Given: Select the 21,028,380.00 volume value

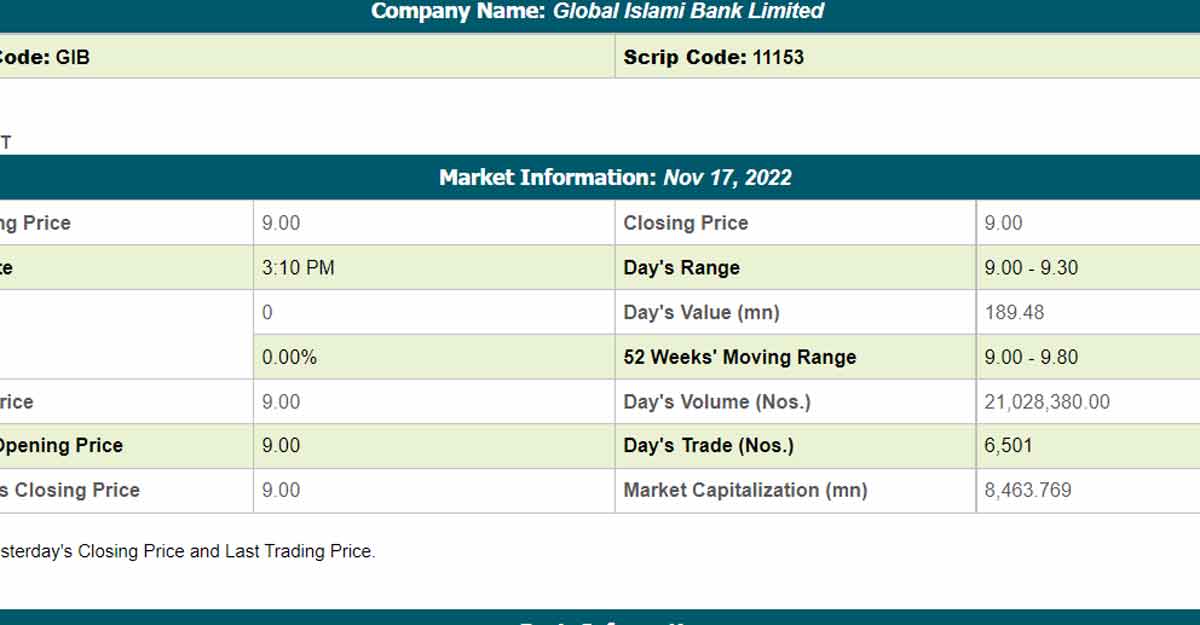Looking at the screenshot, I should pyautogui.click(x=1046, y=402).
